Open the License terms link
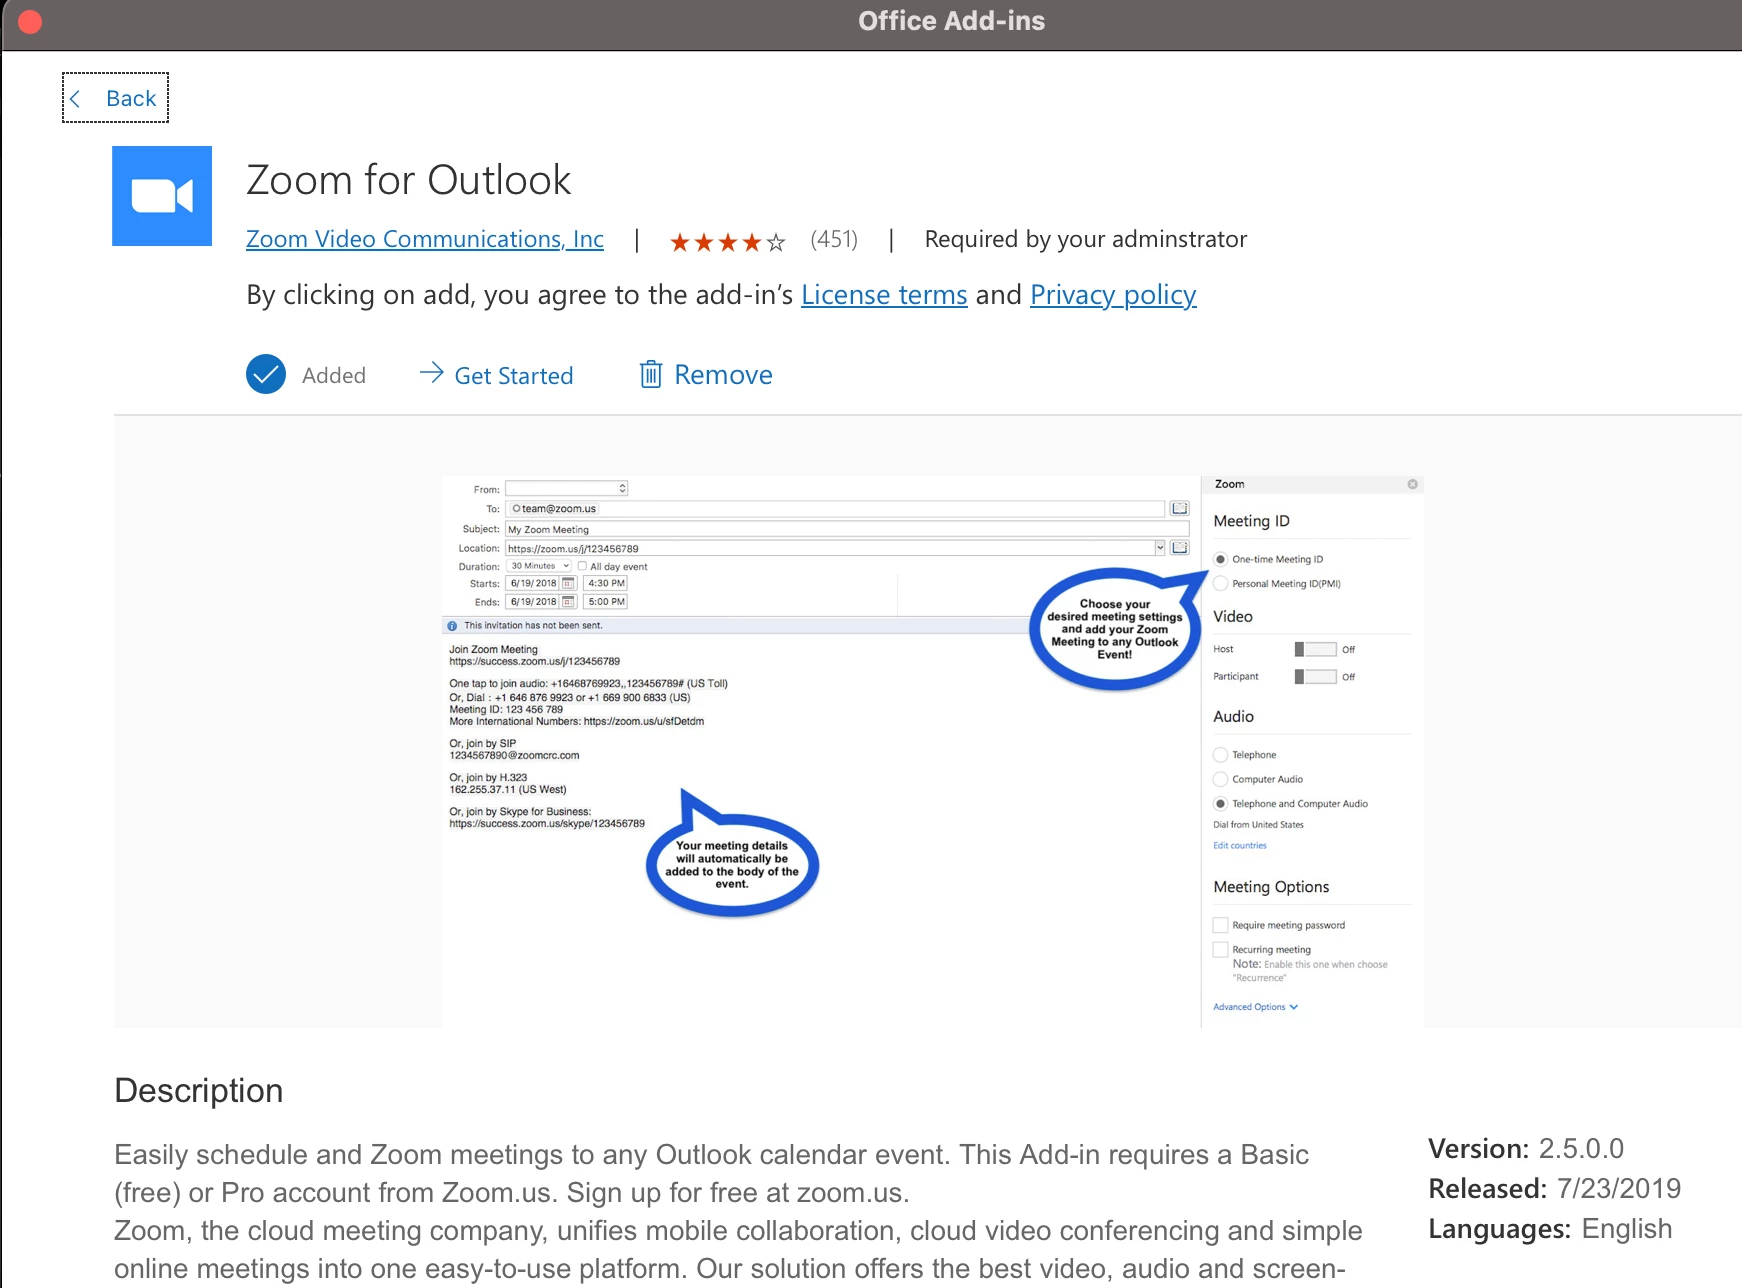The height and width of the screenshot is (1288, 1742). (884, 295)
